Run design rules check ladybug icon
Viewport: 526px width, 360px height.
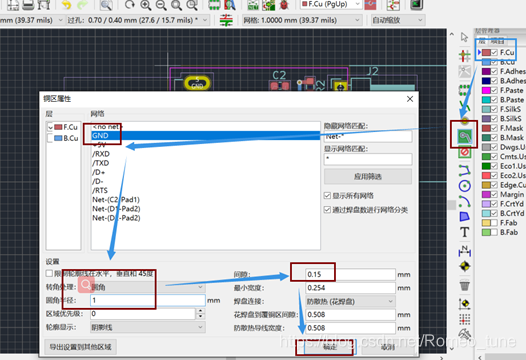coord(284,5)
